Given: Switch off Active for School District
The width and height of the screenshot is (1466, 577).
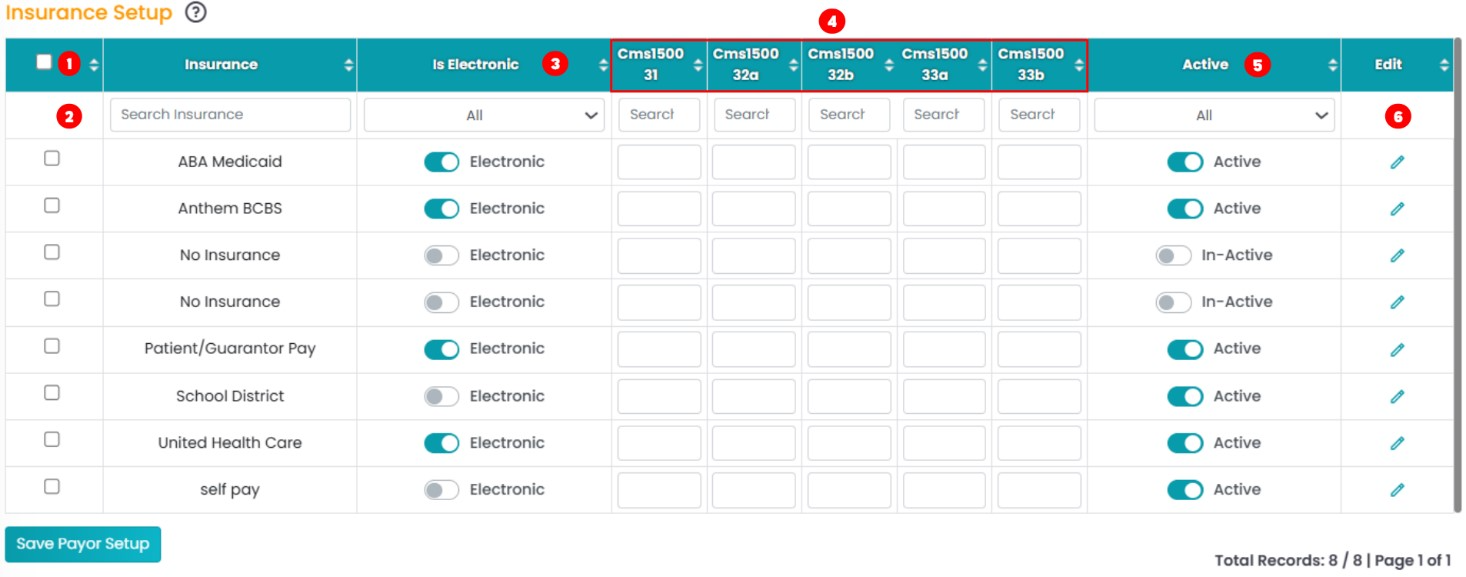Looking at the screenshot, I should coord(1185,396).
